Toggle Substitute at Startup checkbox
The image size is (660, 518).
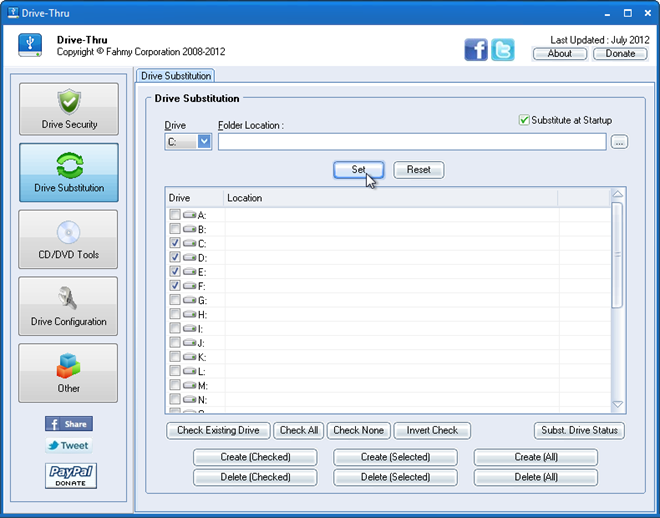524,120
